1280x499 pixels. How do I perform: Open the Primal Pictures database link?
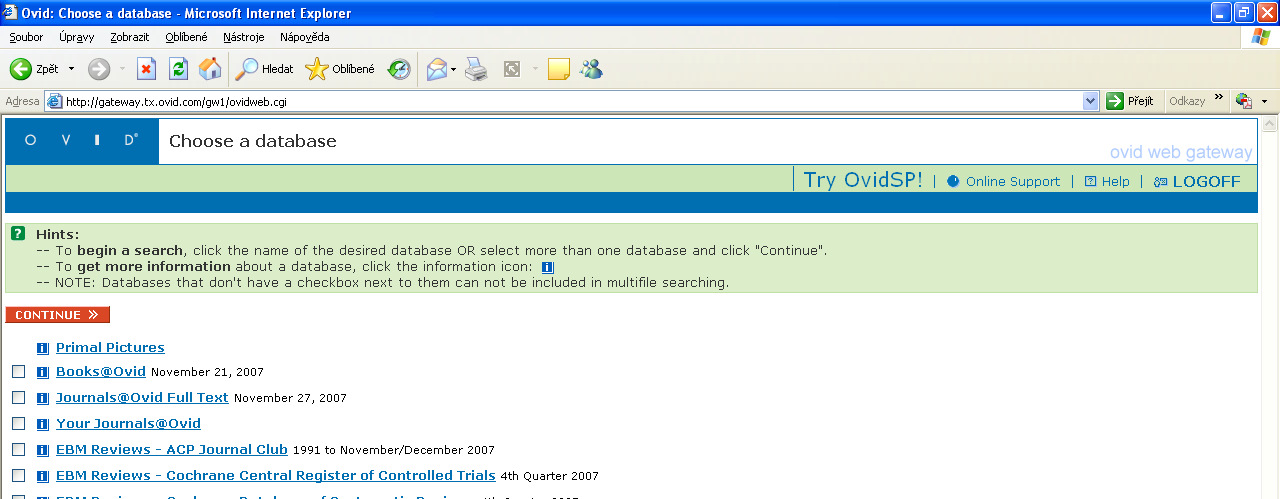[x=110, y=348]
